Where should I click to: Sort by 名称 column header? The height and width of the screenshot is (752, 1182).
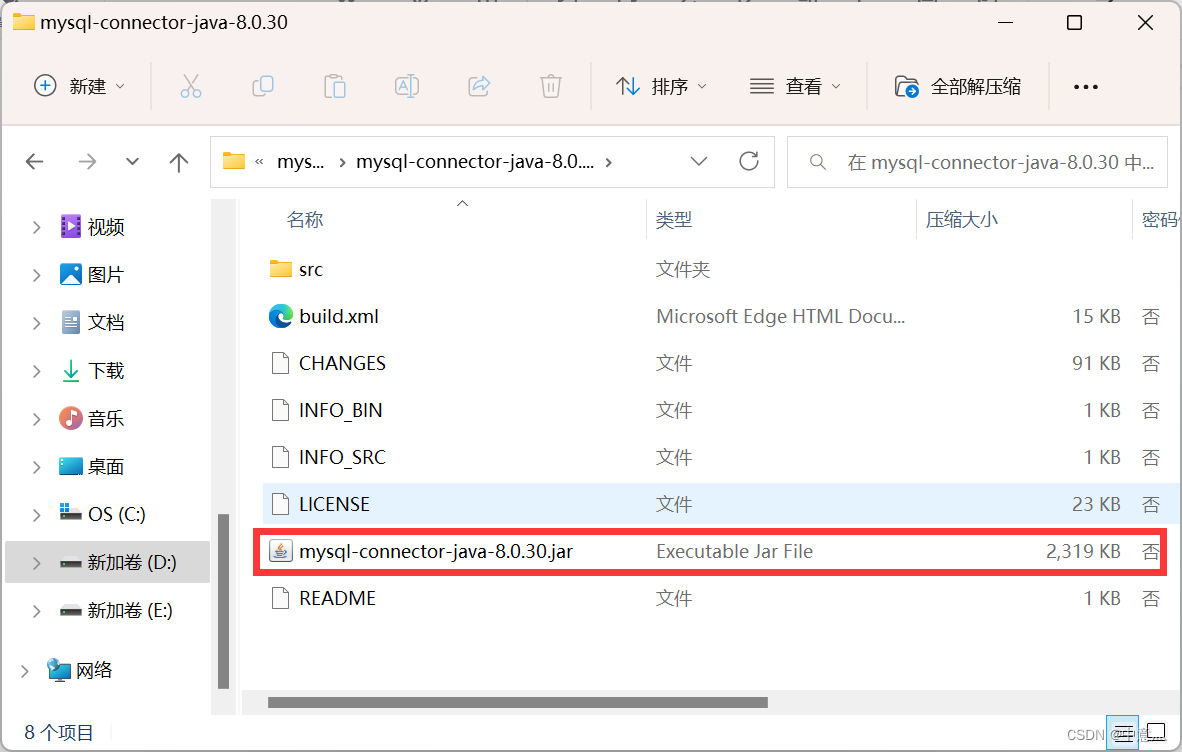click(x=305, y=220)
